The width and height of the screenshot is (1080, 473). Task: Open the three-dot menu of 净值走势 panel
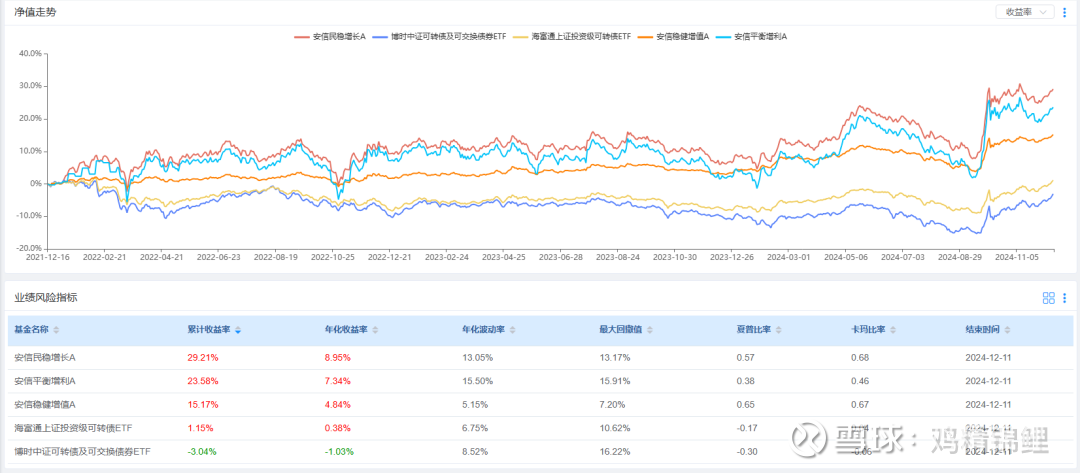coord(1064,12)
